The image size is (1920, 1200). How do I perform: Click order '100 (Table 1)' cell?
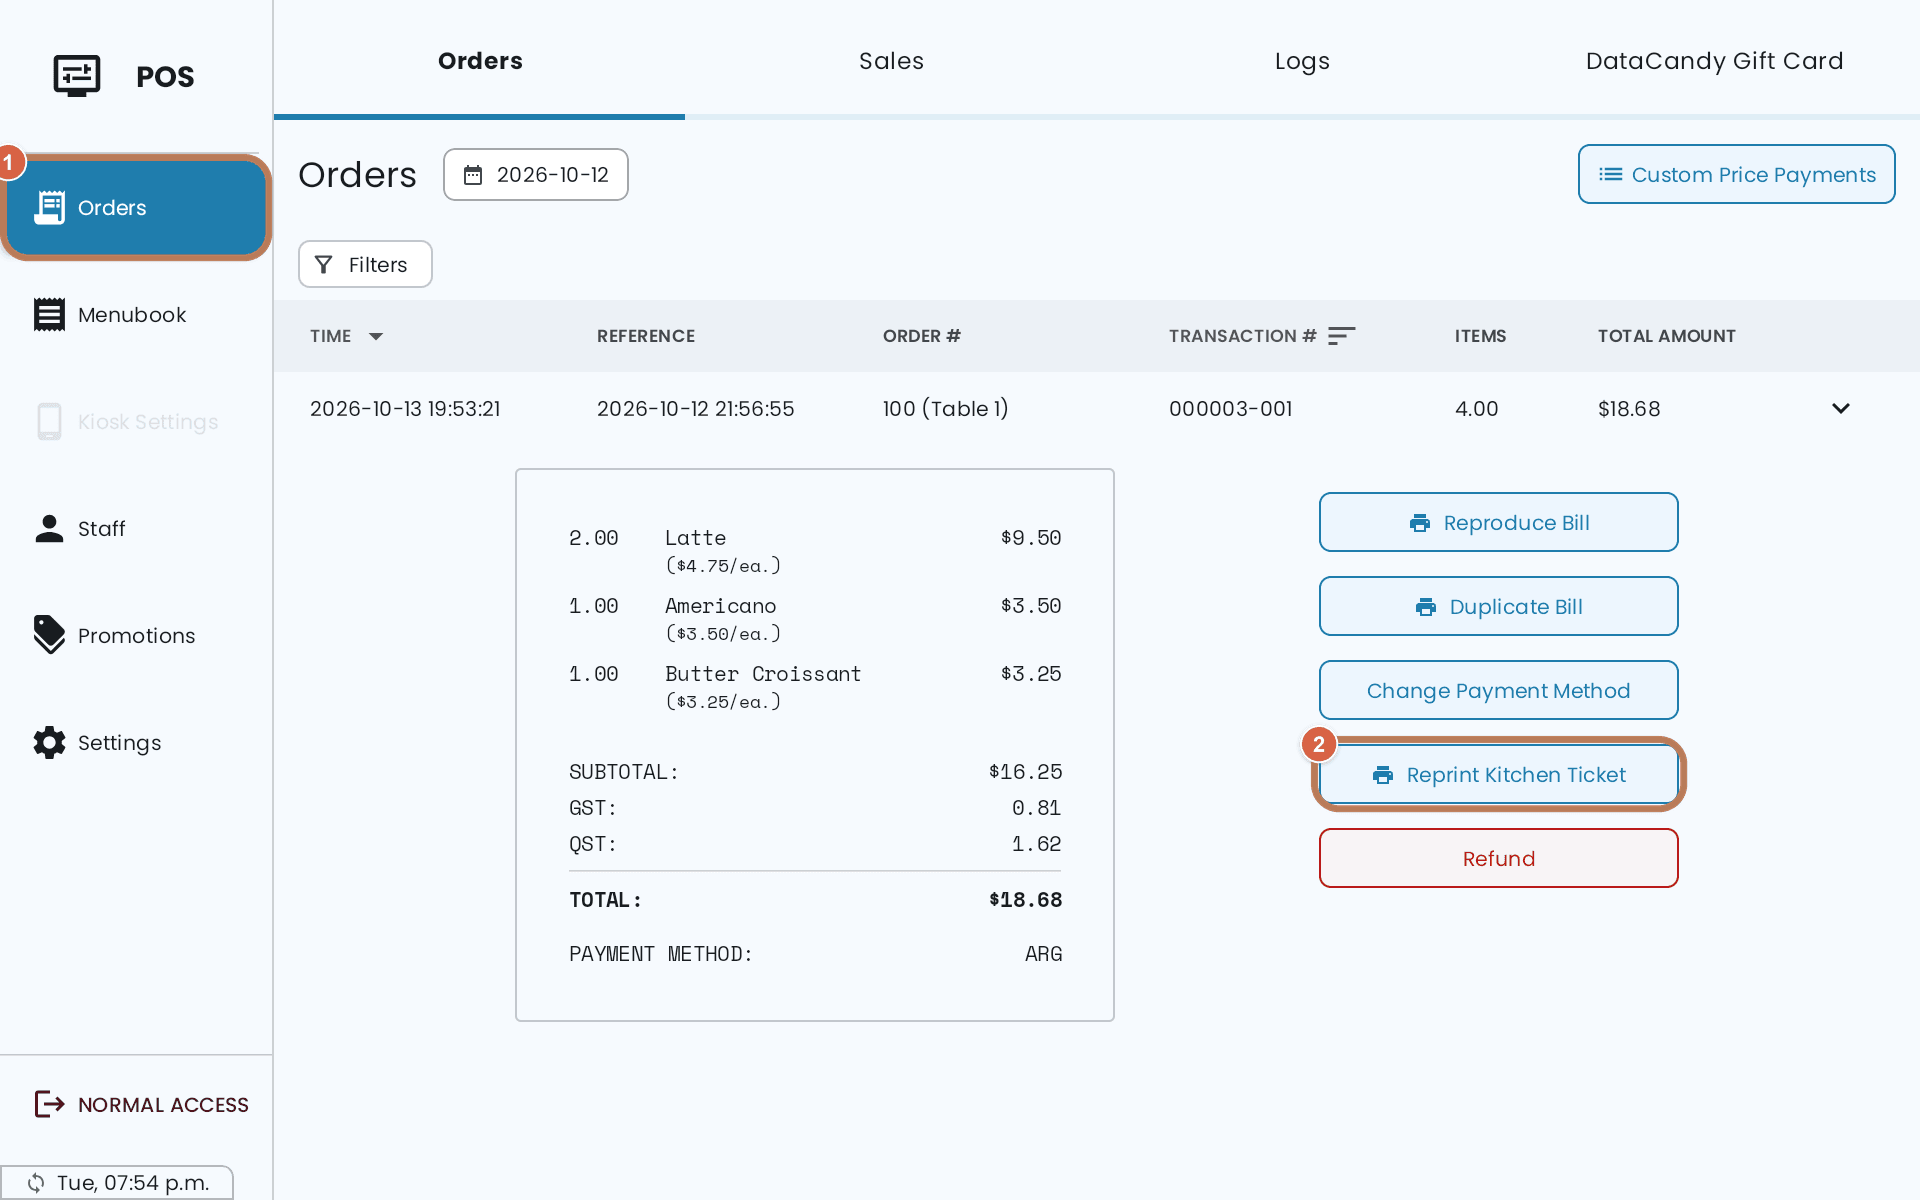[x=945, y=409]
